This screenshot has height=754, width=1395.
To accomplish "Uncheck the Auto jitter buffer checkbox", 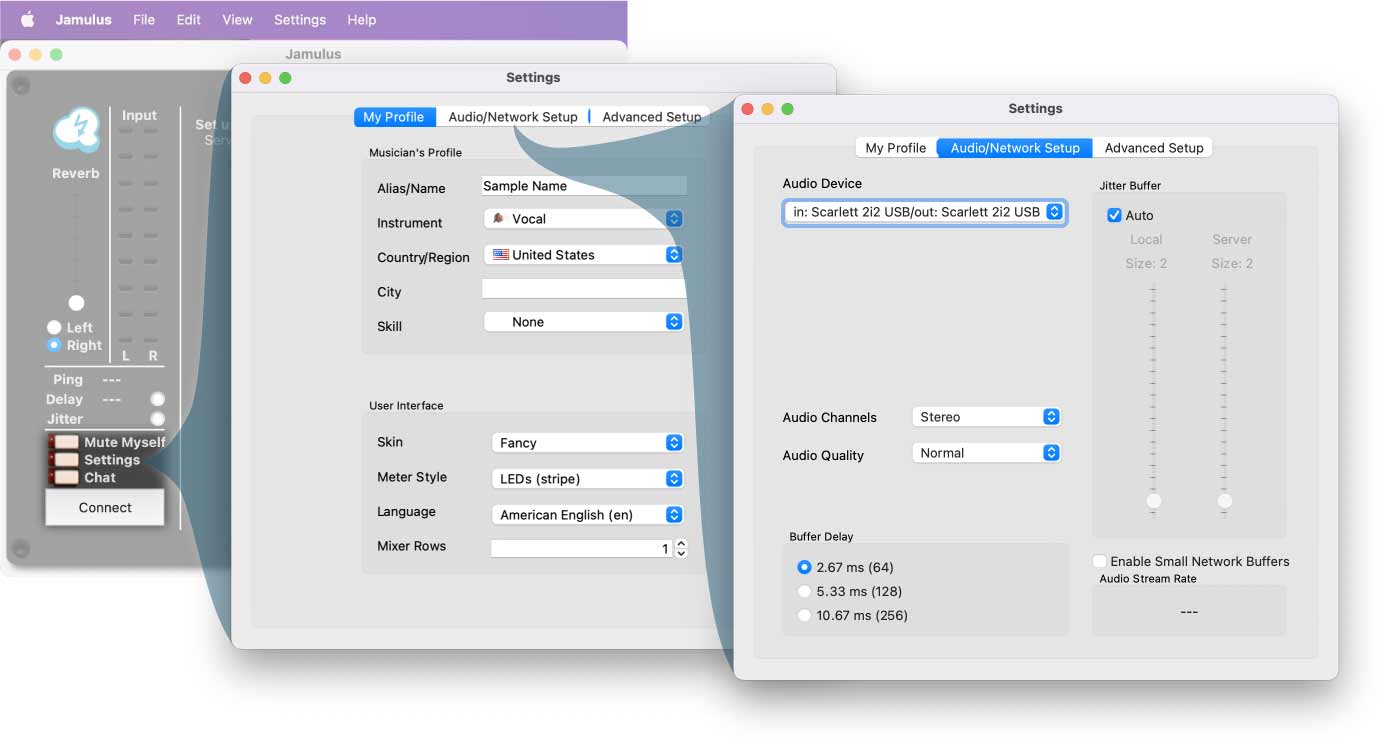I will (x=1114, y=215).
